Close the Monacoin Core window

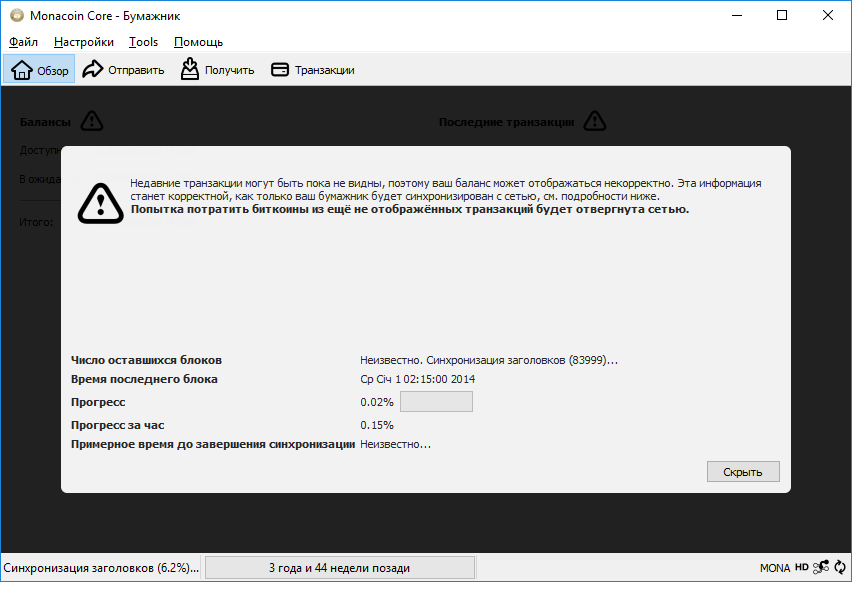click(828, 15)
